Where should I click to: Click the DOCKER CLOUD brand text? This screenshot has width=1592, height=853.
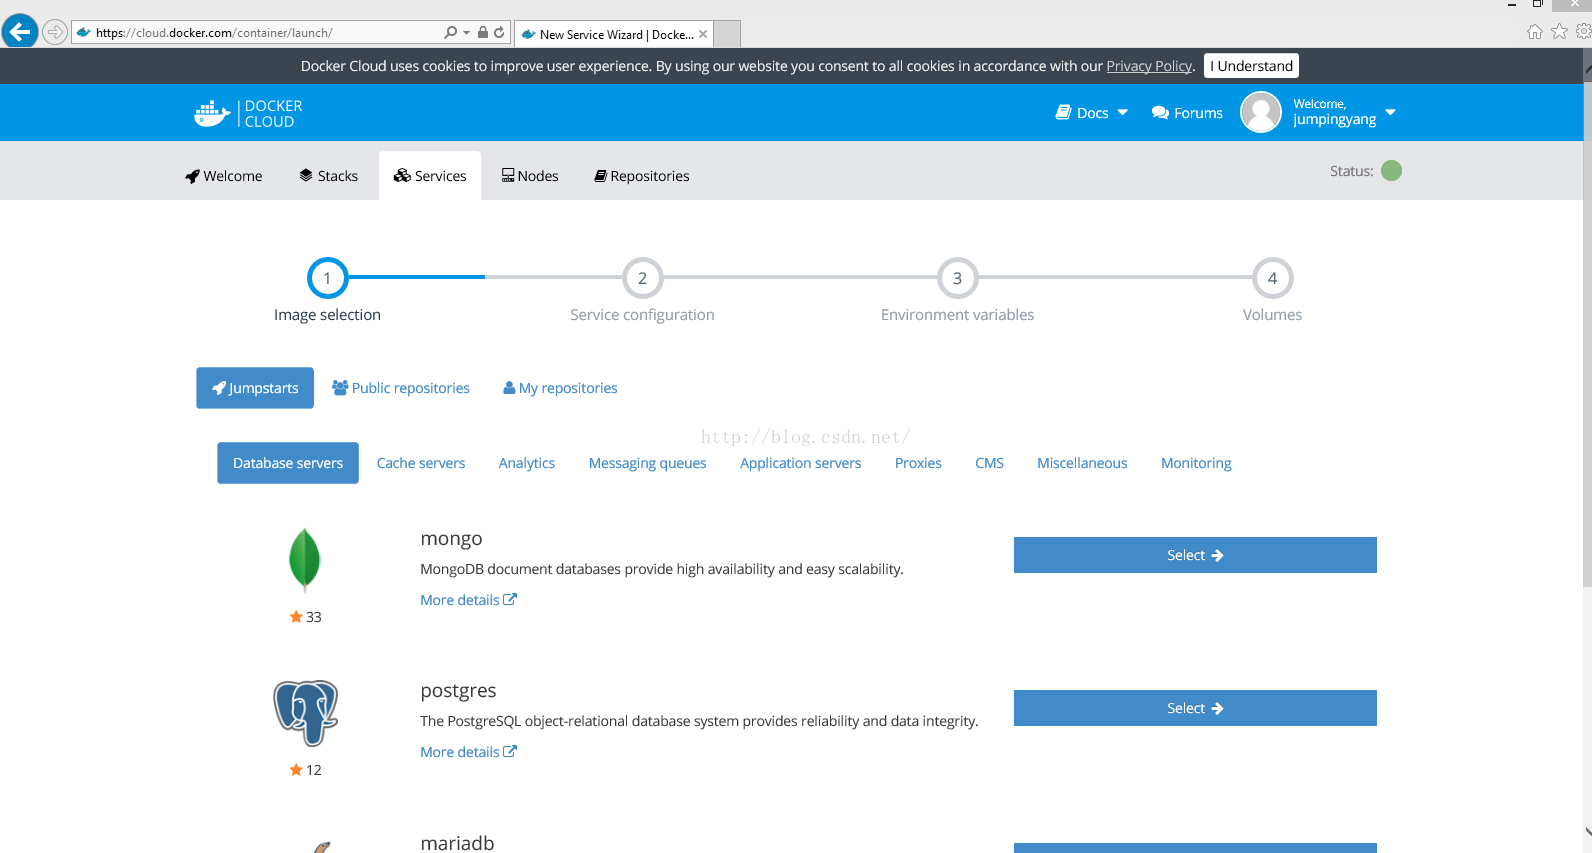tap(273, 114)
